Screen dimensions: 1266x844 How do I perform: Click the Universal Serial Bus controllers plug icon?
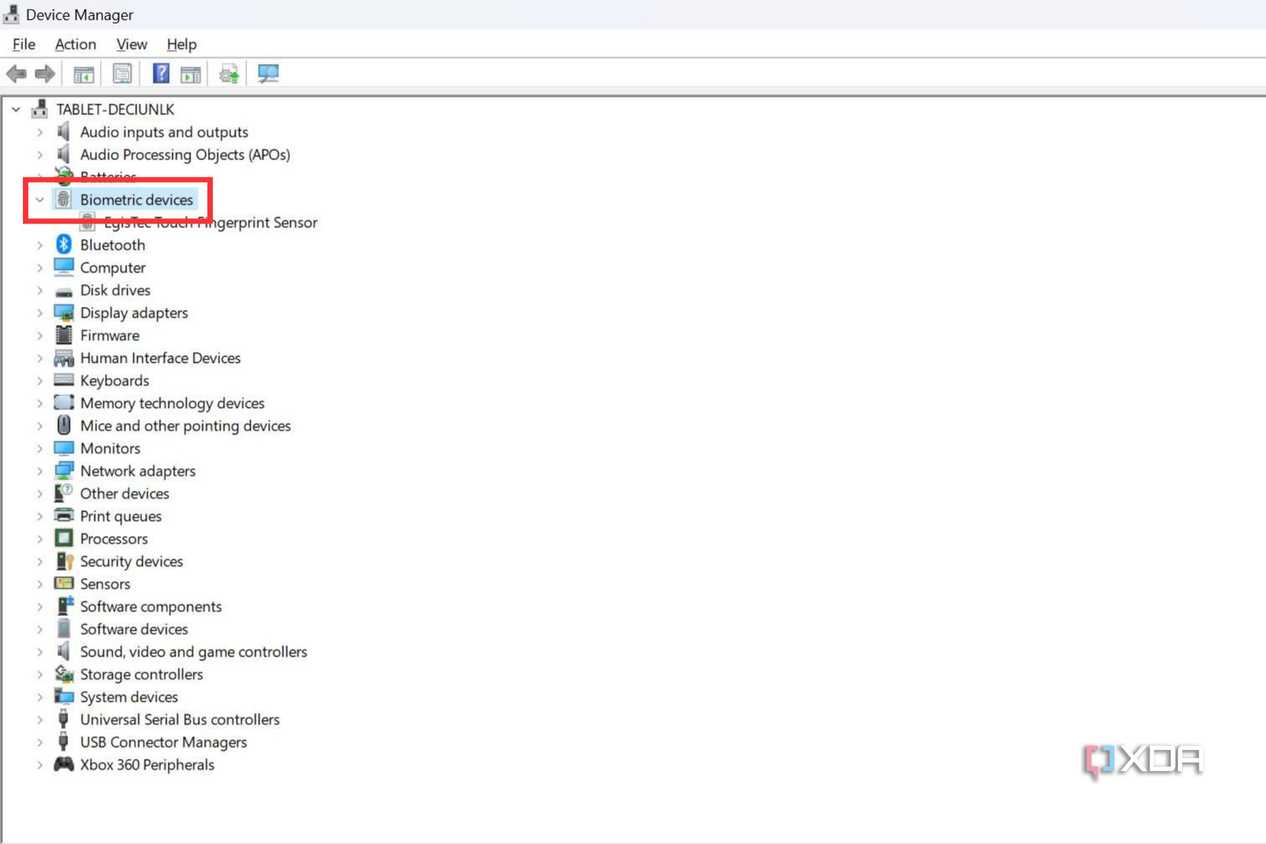[64, 719]
